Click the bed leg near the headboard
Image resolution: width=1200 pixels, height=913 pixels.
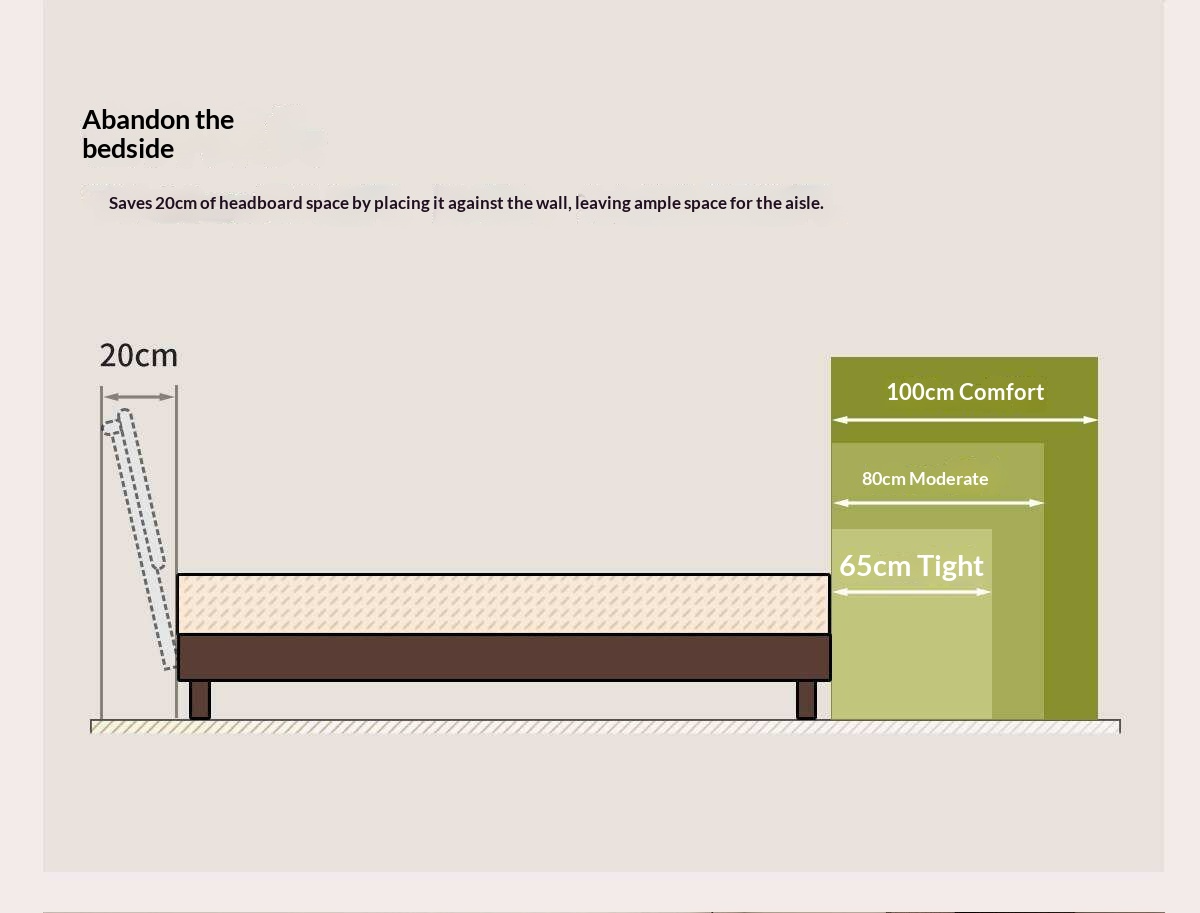point(200,699)
